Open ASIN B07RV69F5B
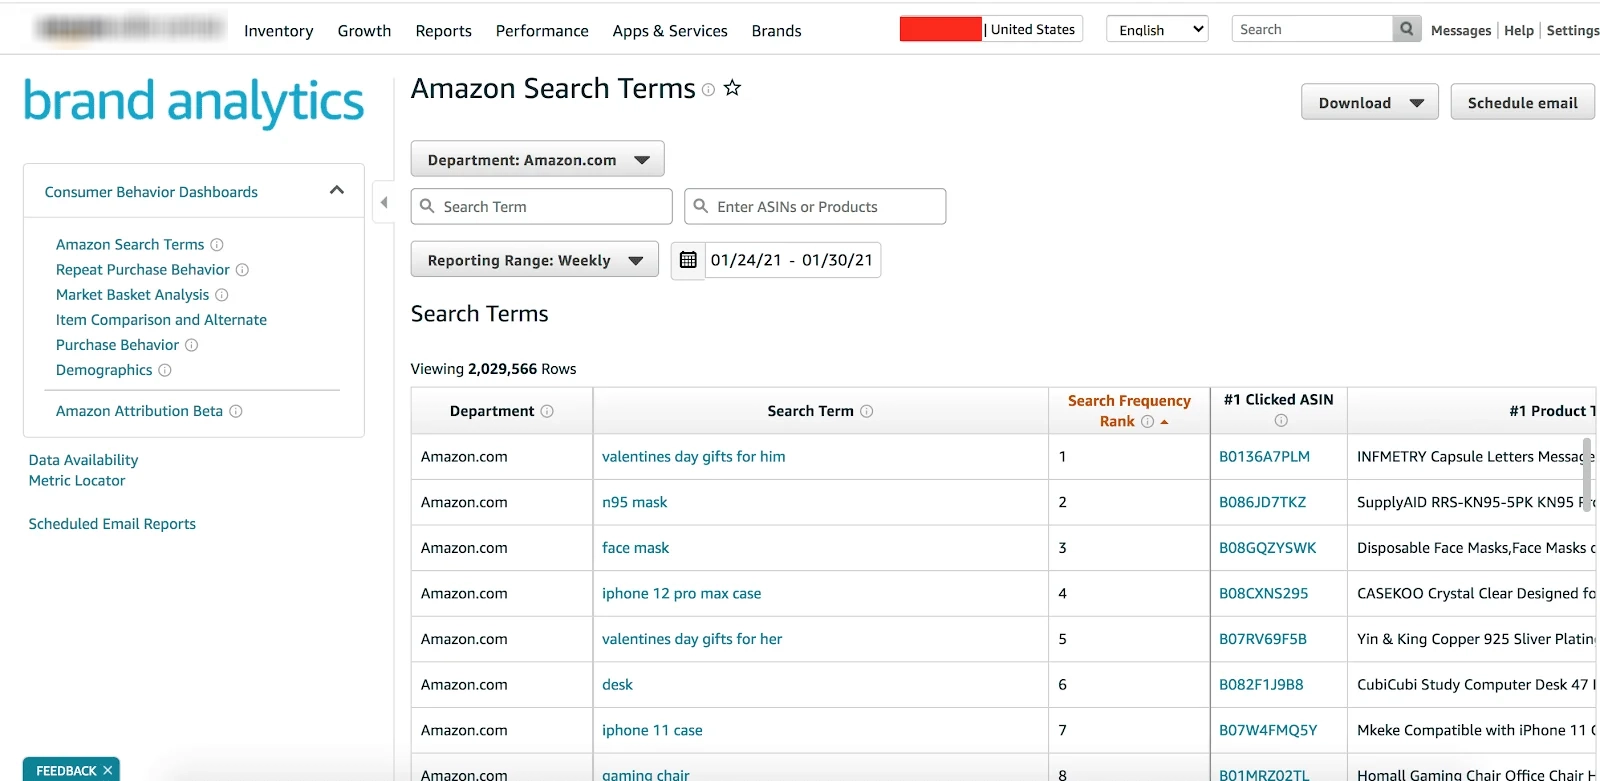The height and width of the screenshot is (781, 1600). pos(1262,639)
